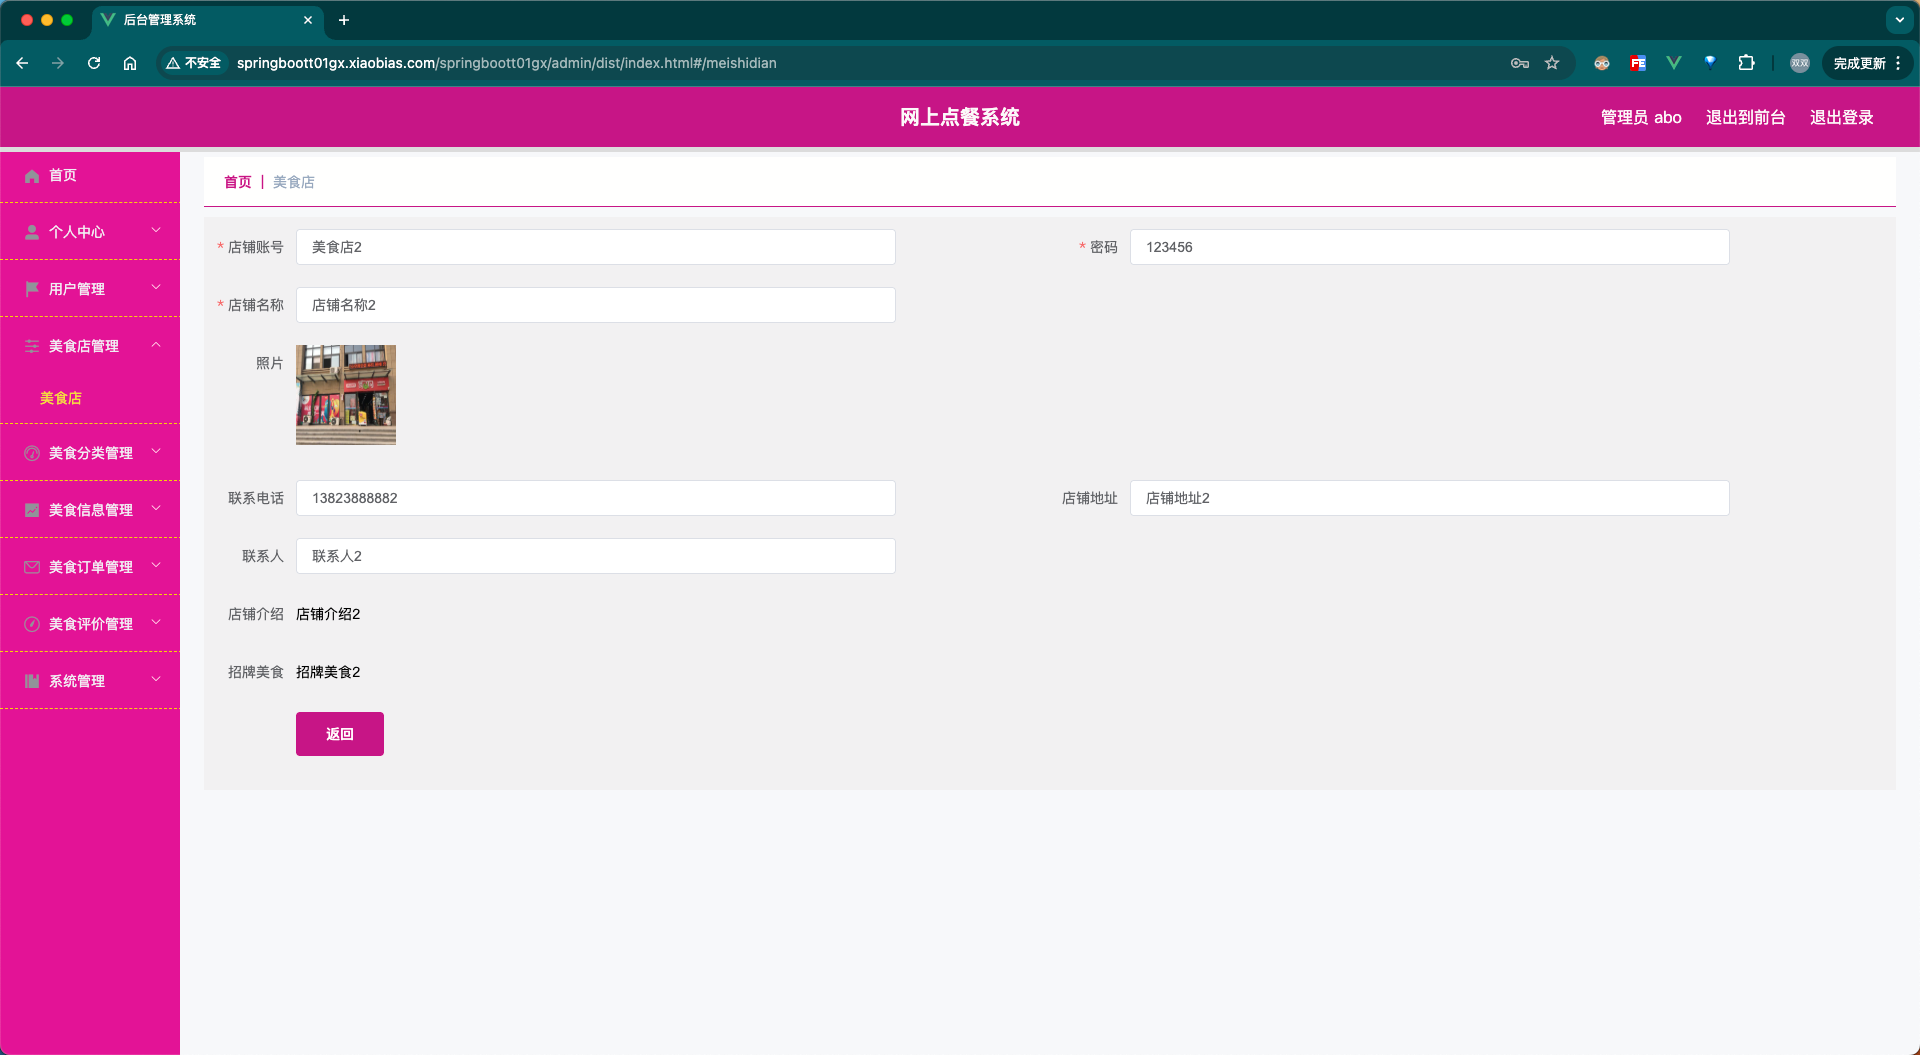Reload the page with refresh icon
The image size is (1920, 1055).
coord(94,63)
